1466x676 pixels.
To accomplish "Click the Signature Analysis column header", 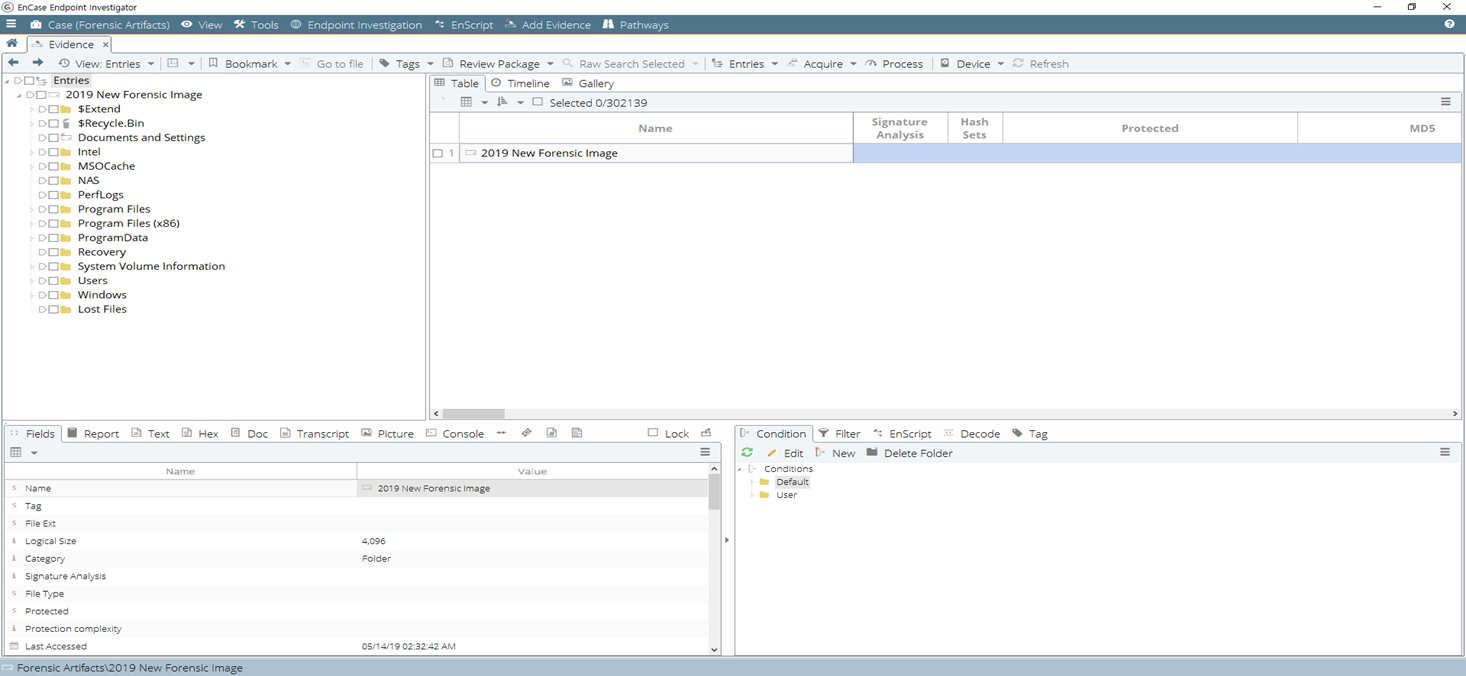I will [900, 128].
